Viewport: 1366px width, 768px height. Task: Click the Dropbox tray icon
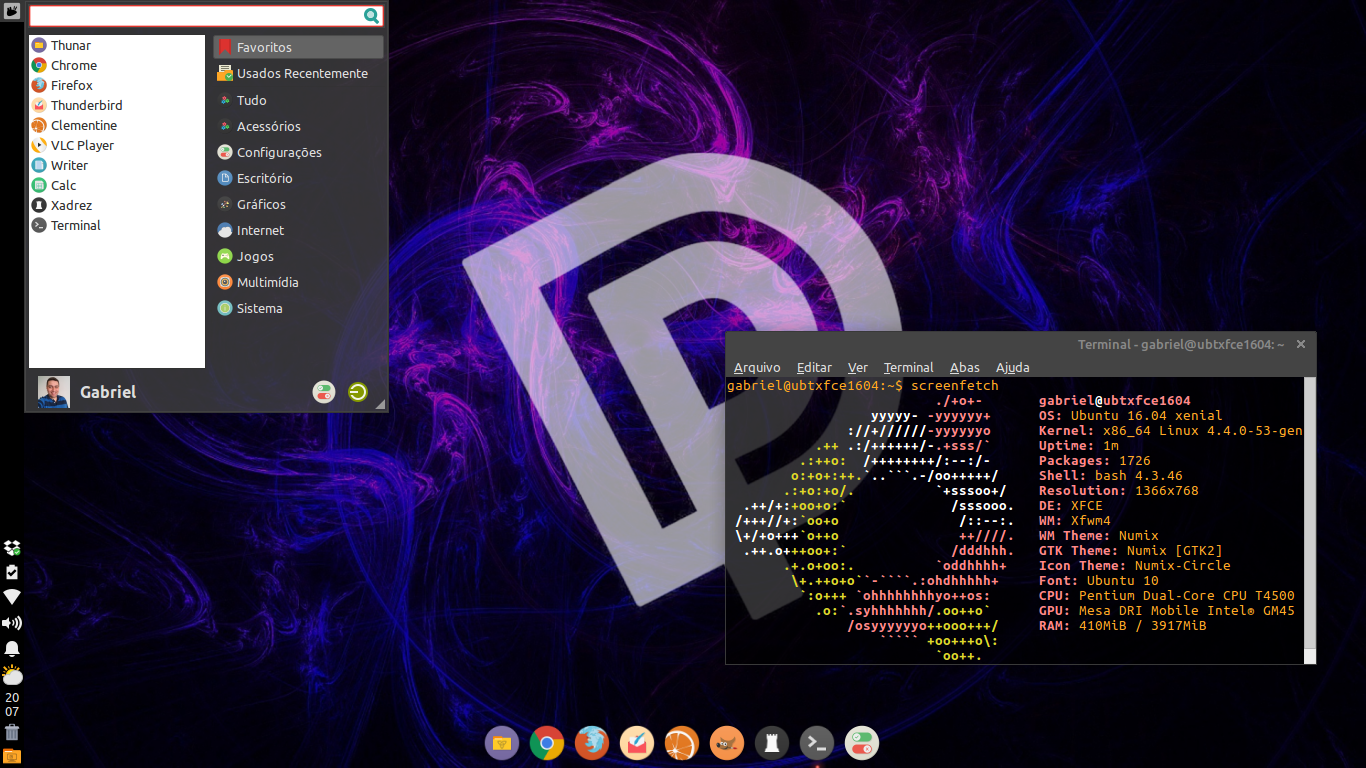[x=12, y=548]
